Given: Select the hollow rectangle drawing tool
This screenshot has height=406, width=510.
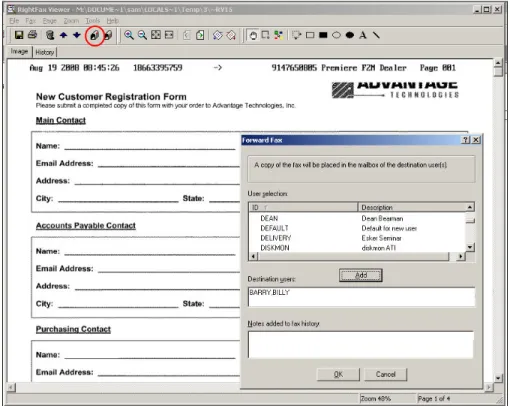Looking at the screenshot, I should [x=310, y=35].
